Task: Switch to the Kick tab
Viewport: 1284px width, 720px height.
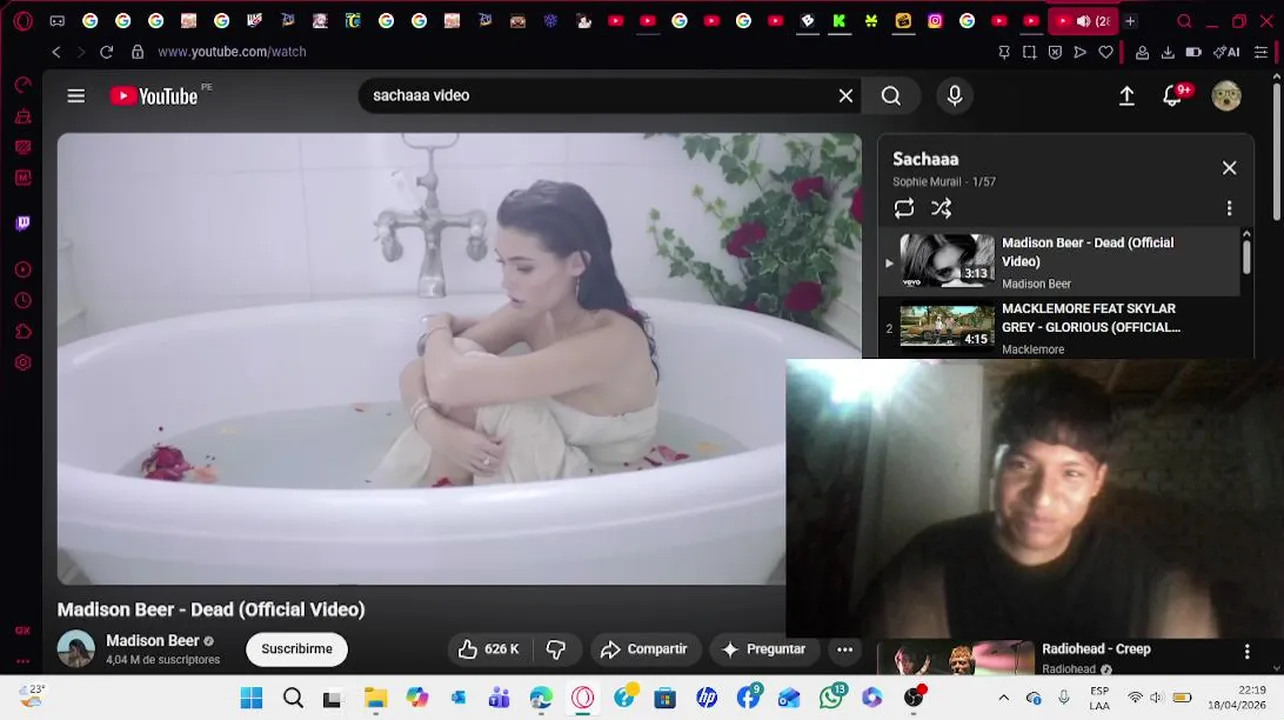Action: pyautogui.click(x=839, y=21)
